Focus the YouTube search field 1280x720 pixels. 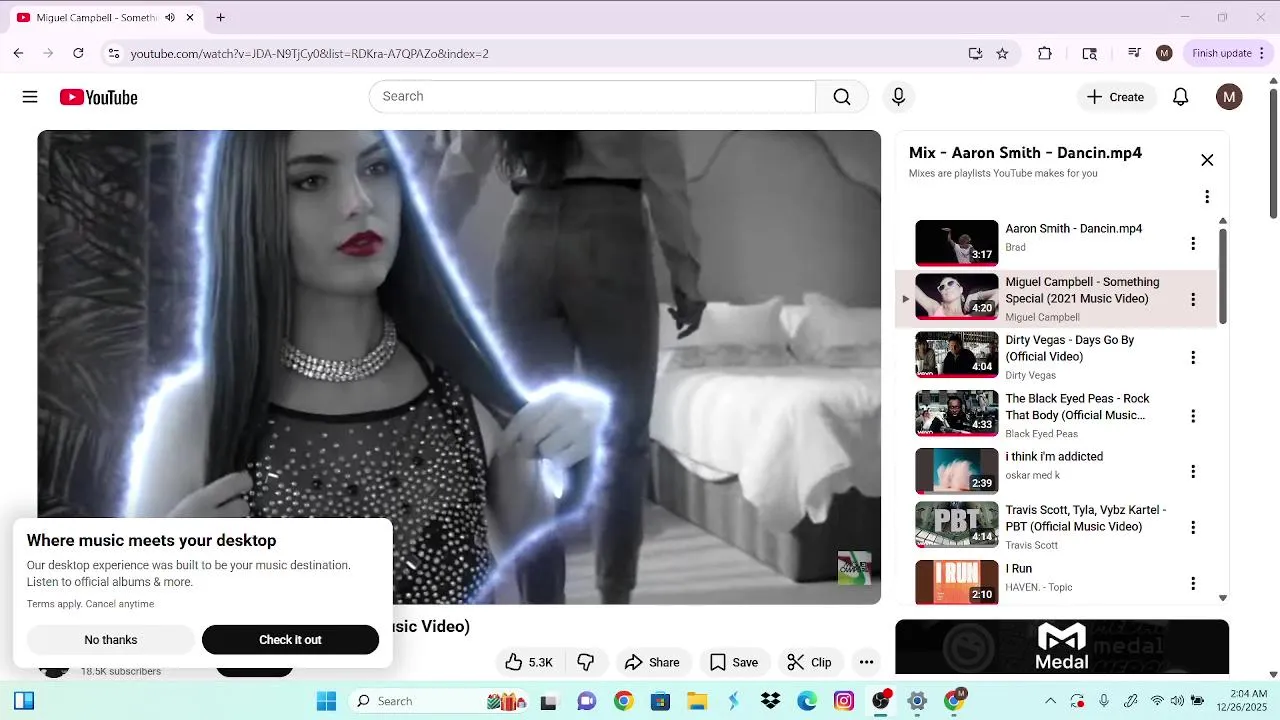pos(592,97)
